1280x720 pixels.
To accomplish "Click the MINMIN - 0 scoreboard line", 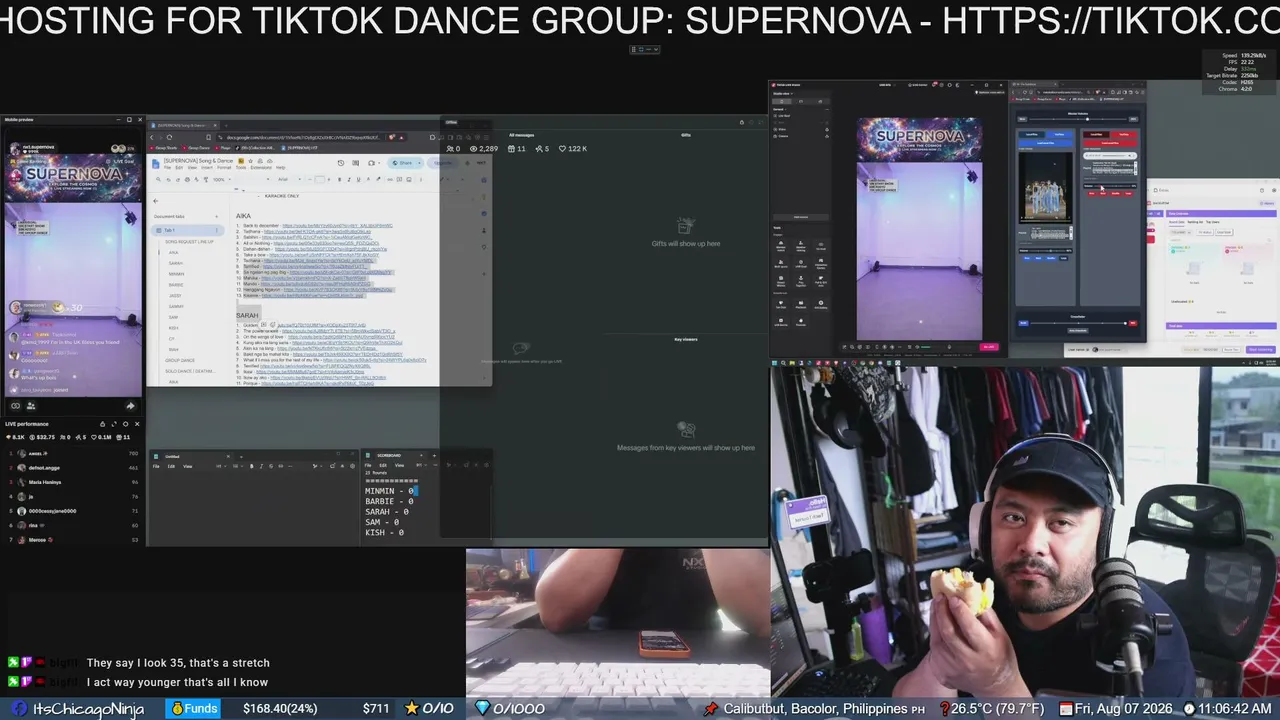I will pyautogui.click(x=389, y=492).
